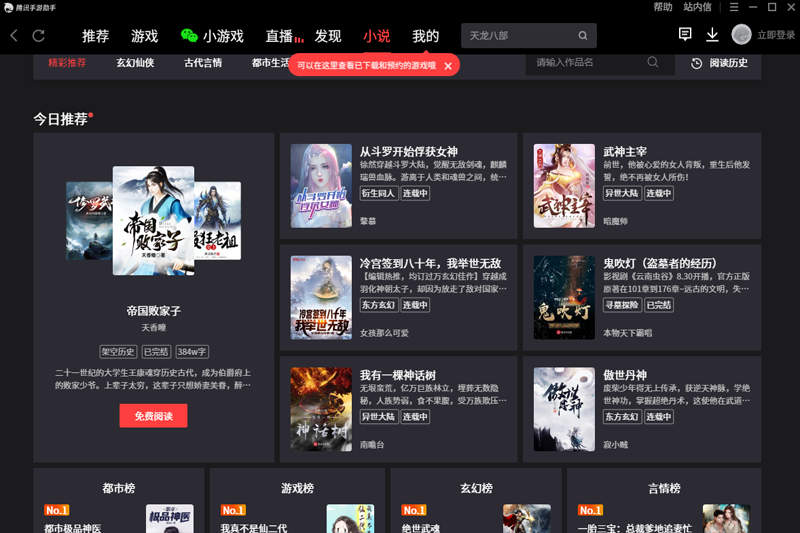The image size is (800, 533).
Task: Click the magnifier in the novel search field
Action: pos(653,62)
